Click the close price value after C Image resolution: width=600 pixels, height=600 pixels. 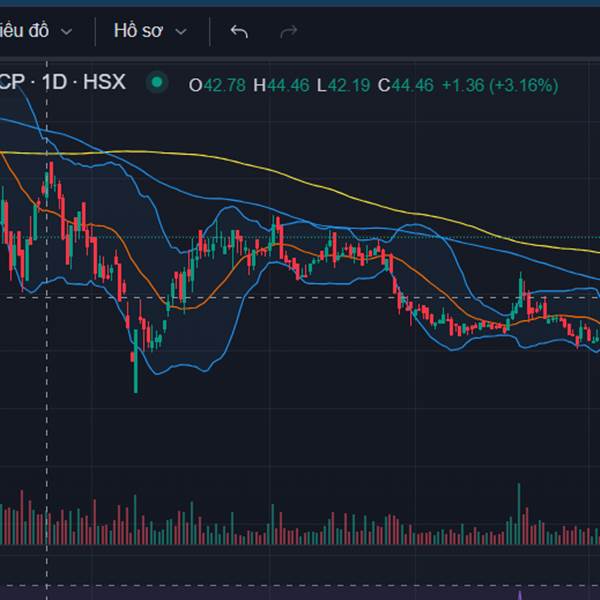coord(412,85)
